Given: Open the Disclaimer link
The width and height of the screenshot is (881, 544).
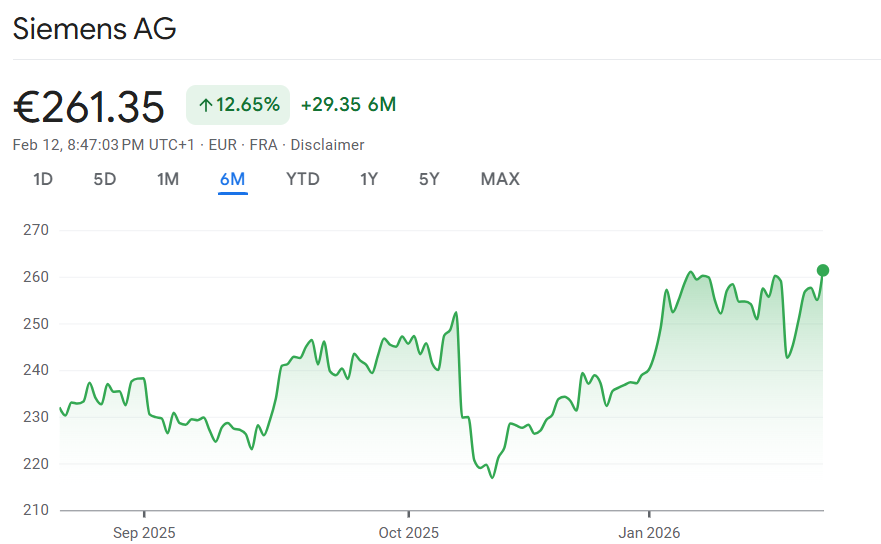Looking at the screenshot, I should [x=327, y=145].
